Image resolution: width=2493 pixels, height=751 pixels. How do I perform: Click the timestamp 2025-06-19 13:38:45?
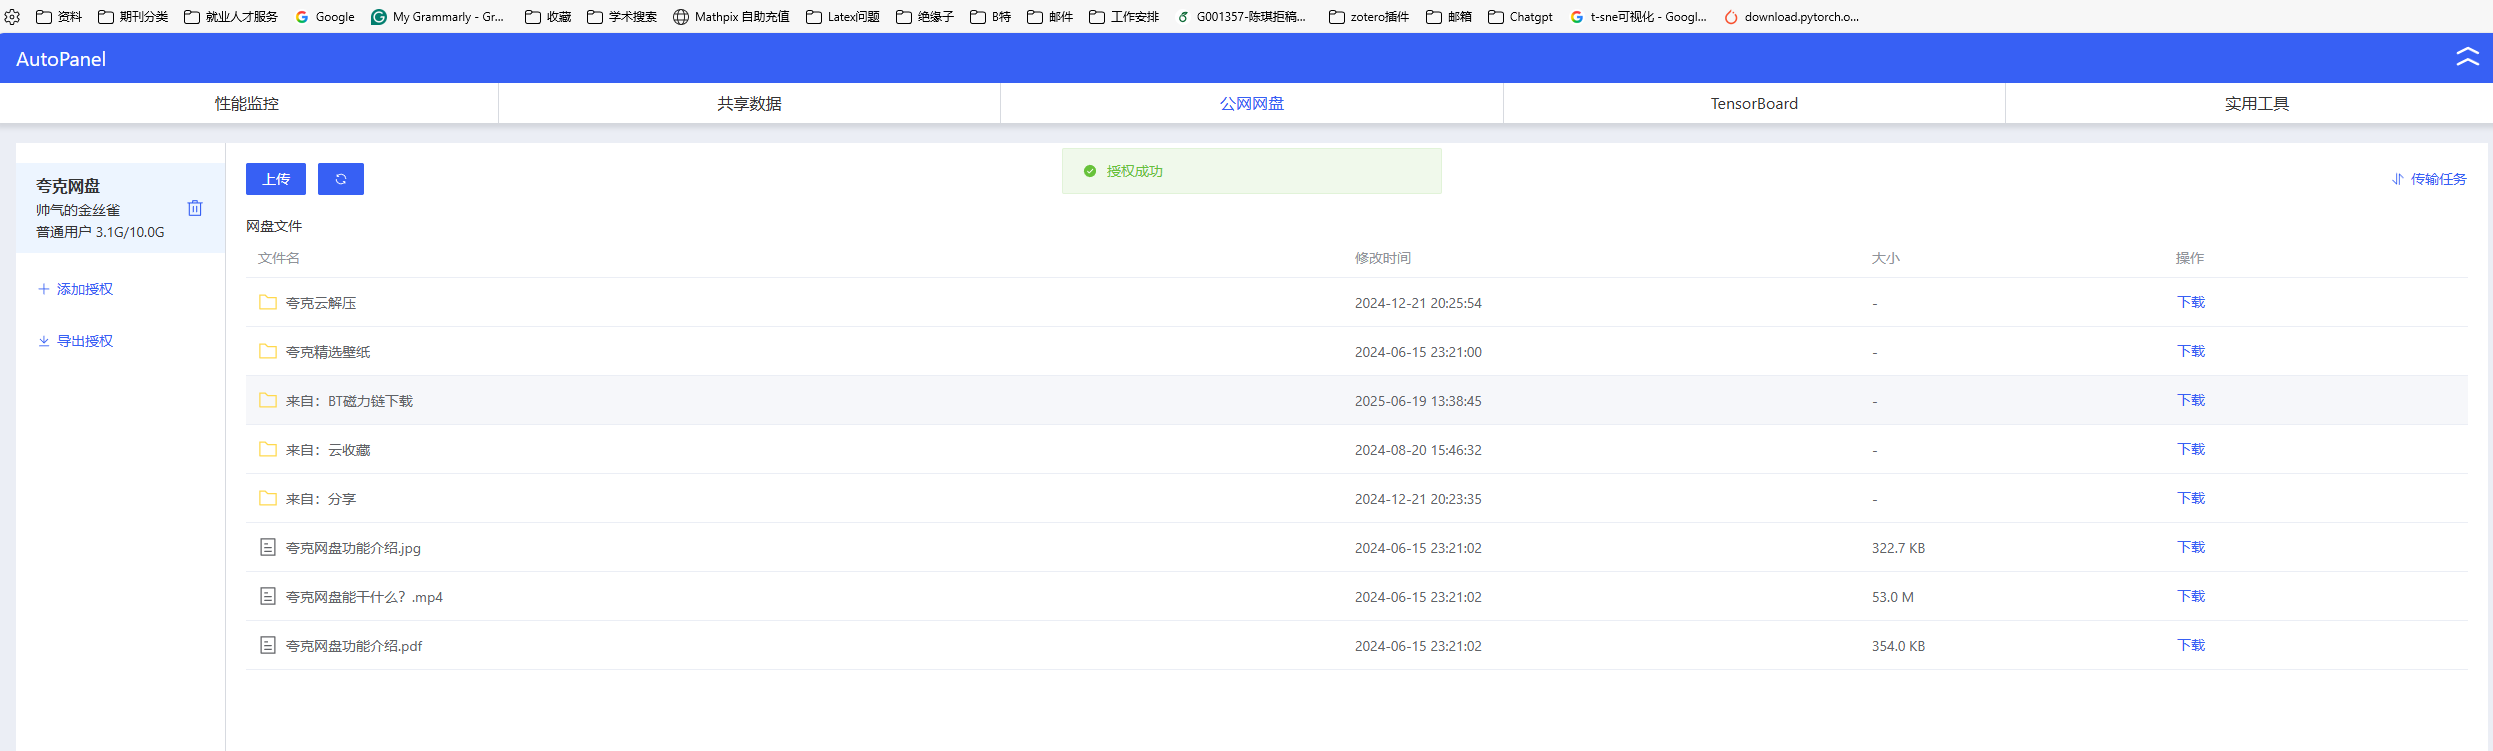point(1418,401)
